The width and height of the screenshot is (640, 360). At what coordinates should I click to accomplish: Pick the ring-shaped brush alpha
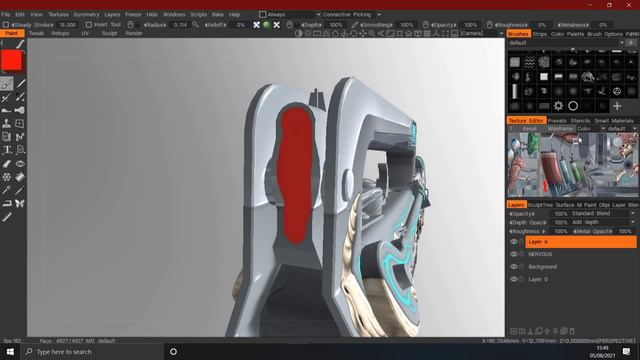[x=573, y=106]
